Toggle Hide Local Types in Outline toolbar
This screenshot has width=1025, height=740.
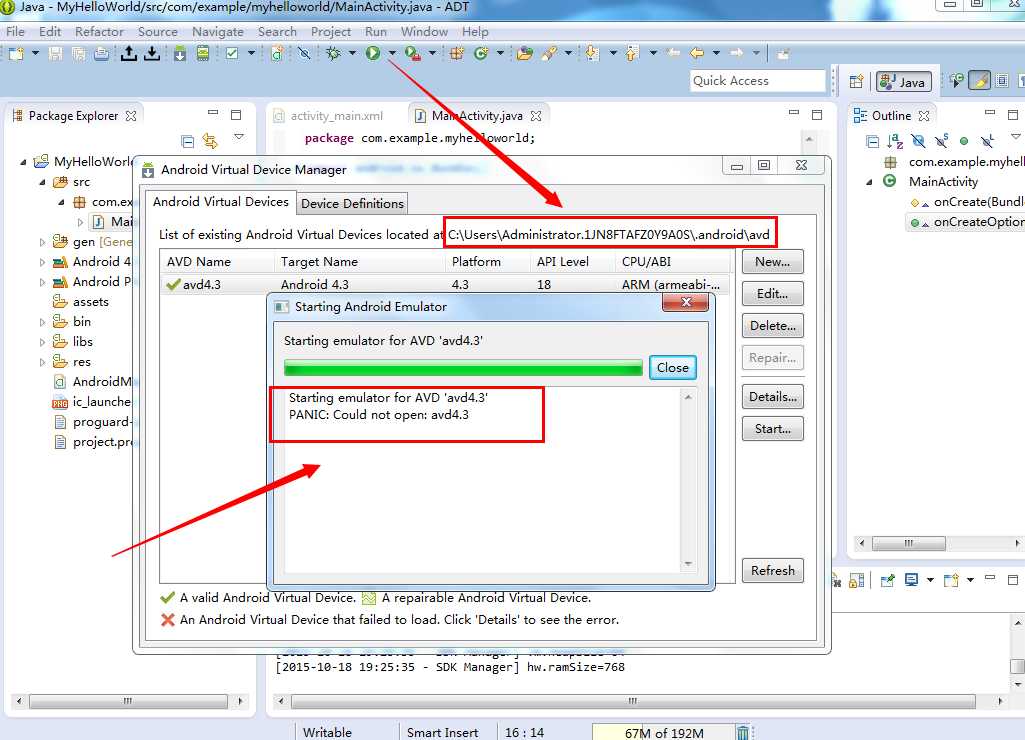987,141
